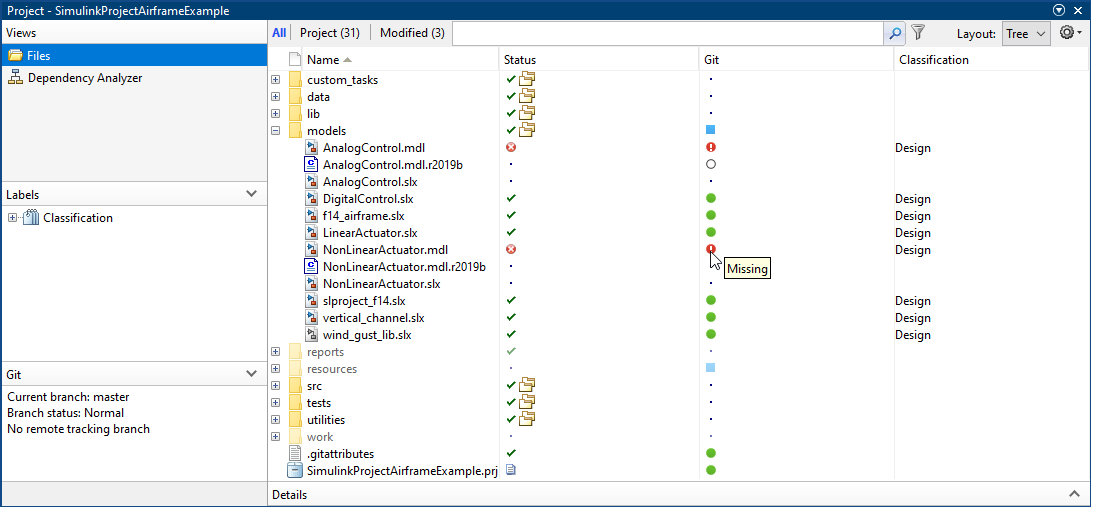
Task: Click the .gitattributes file icon
Action: (x=295, y=454)
